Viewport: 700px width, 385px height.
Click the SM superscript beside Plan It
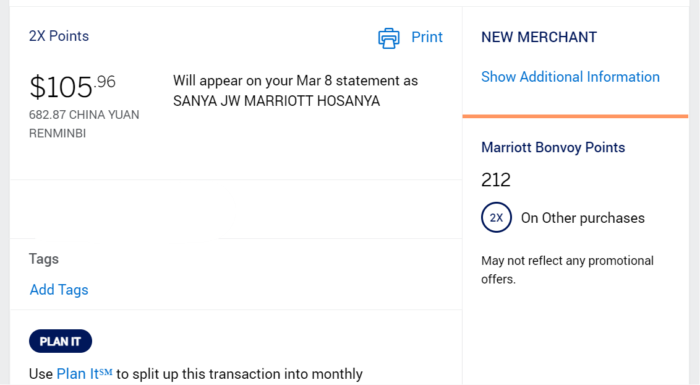tap(105, 371)
